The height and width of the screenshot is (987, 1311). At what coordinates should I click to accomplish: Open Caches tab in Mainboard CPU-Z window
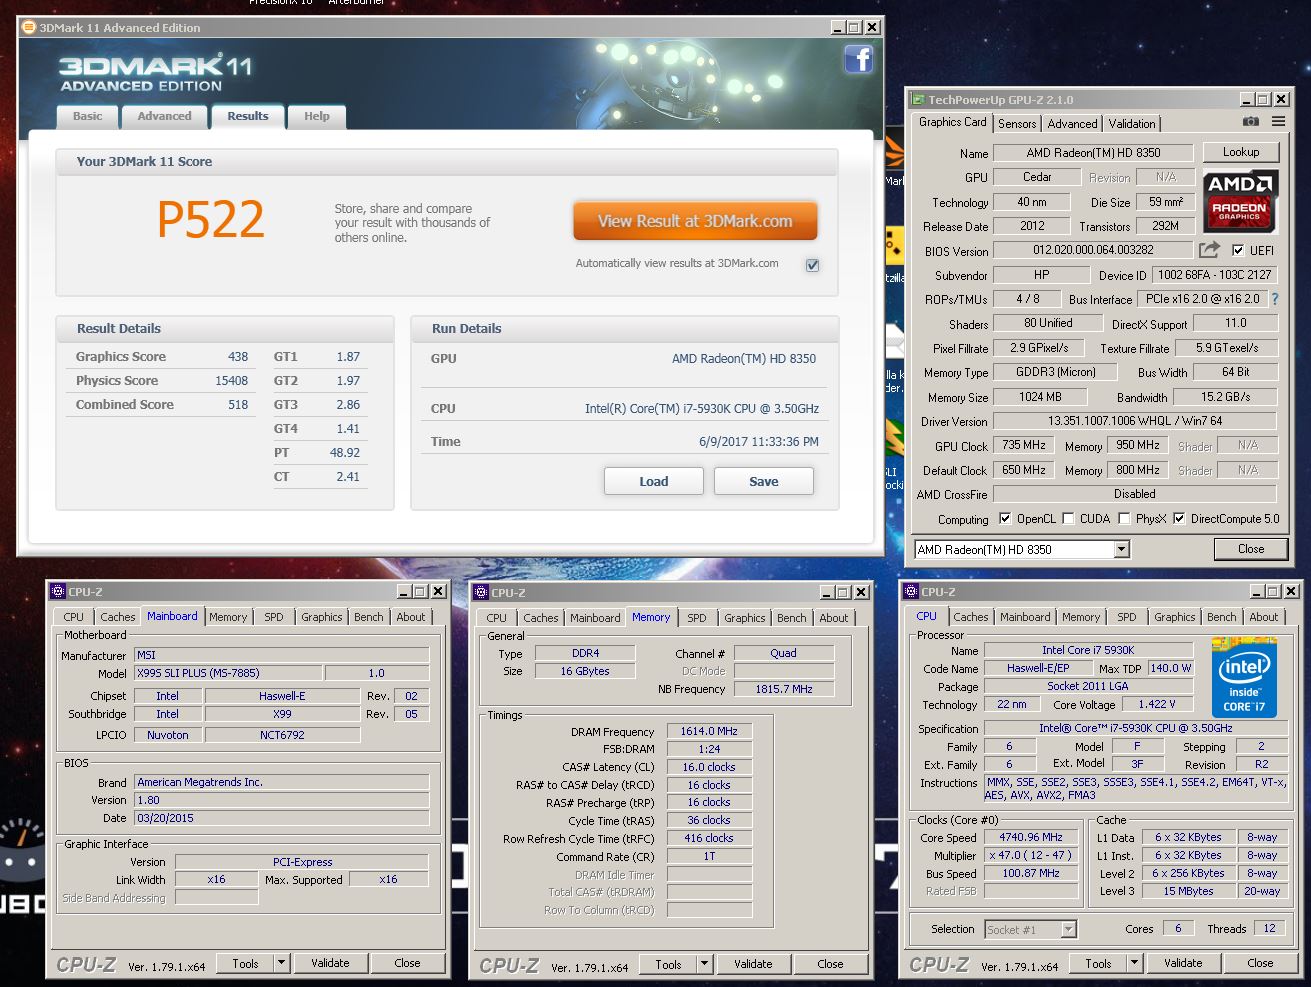coord(118,617)
